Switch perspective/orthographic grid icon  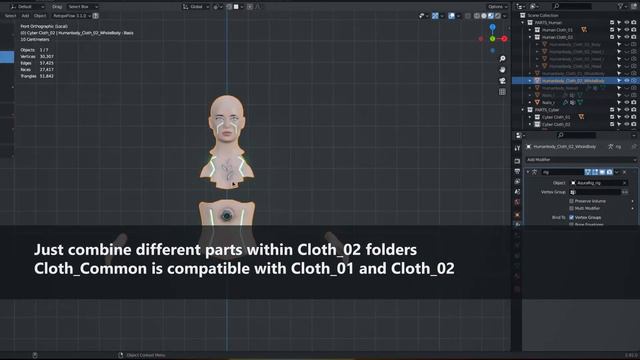pyautogui.click(x=502, y=92)
